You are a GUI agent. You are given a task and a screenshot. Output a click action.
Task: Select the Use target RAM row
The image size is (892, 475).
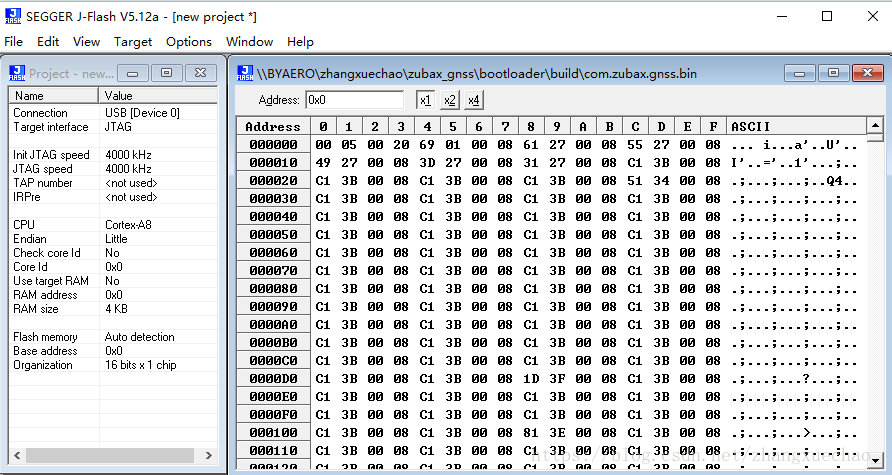point(113,281)
